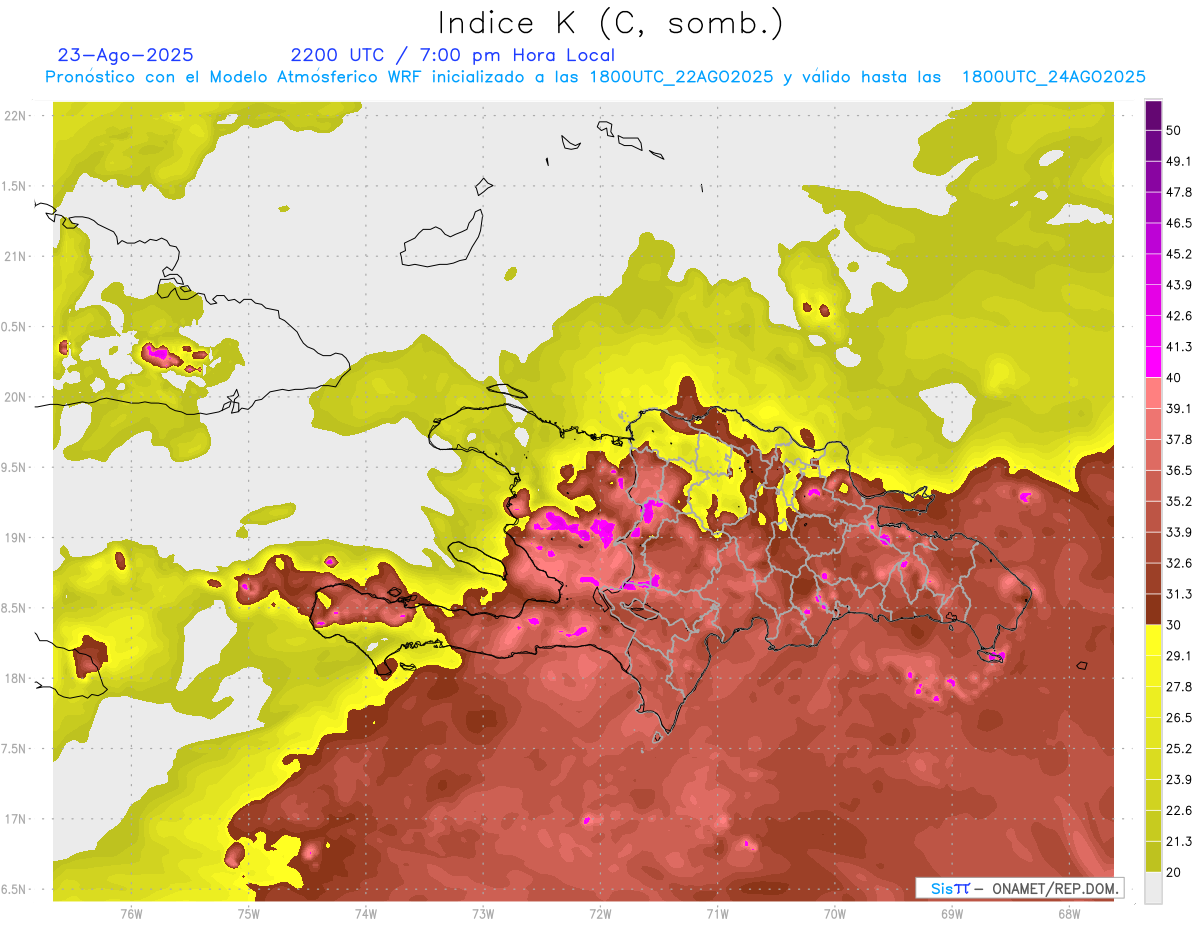Viewport: 1200px width, 927px height.
Task: Click the "32.6" color scale label
Action: [x=1179, y=563]
